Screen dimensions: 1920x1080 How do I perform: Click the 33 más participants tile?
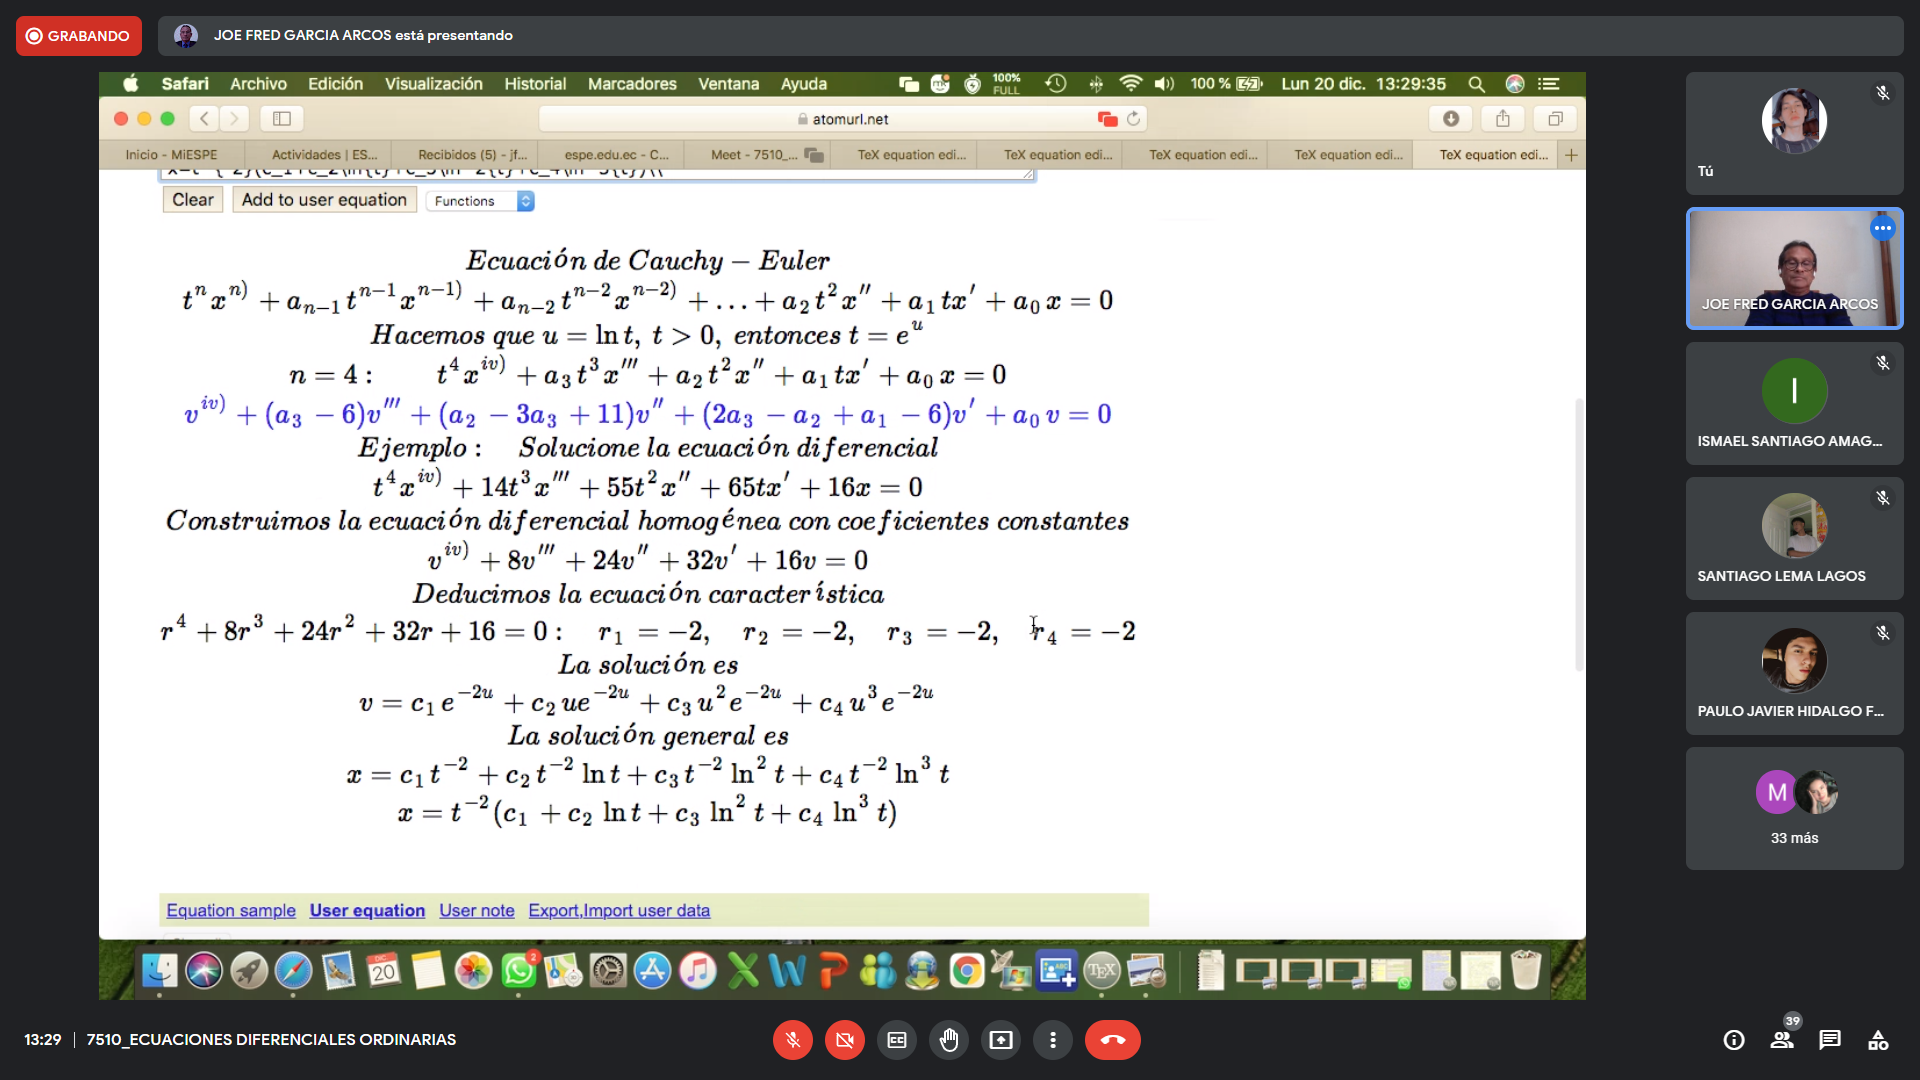point(1794,808)
